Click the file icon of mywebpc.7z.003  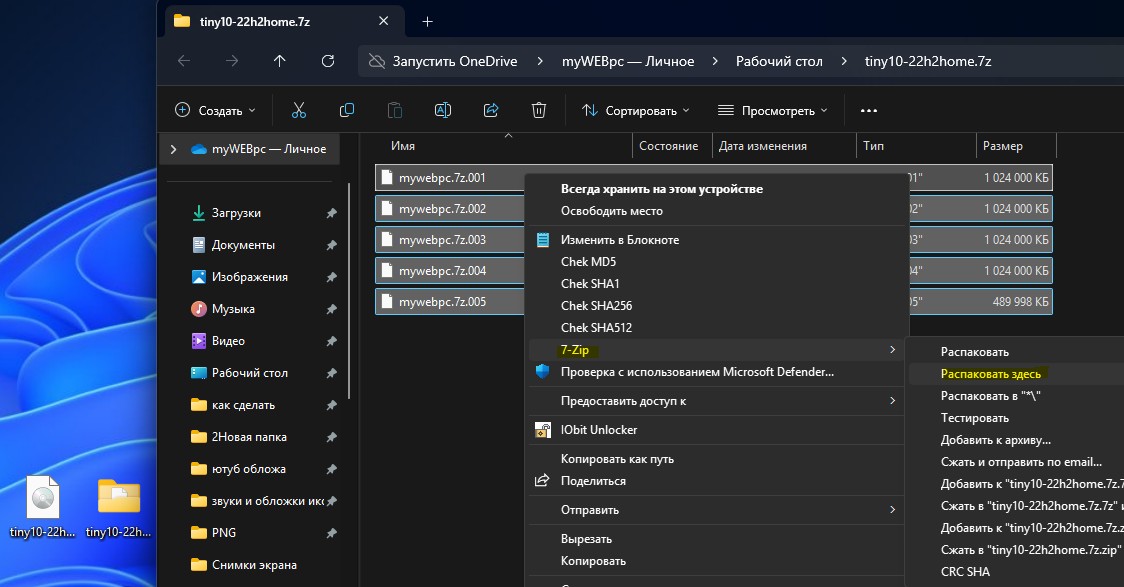[387, 239]
